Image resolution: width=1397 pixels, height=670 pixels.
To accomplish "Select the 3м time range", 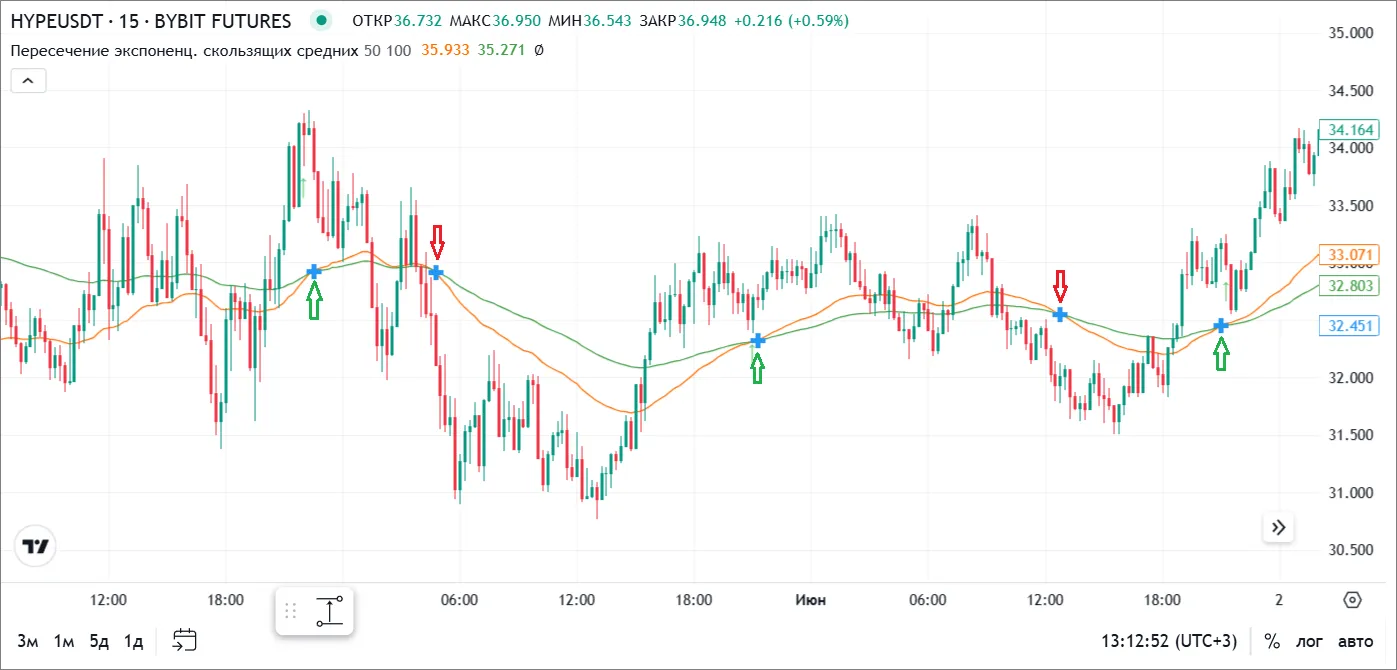I will [x=27, y=641].
